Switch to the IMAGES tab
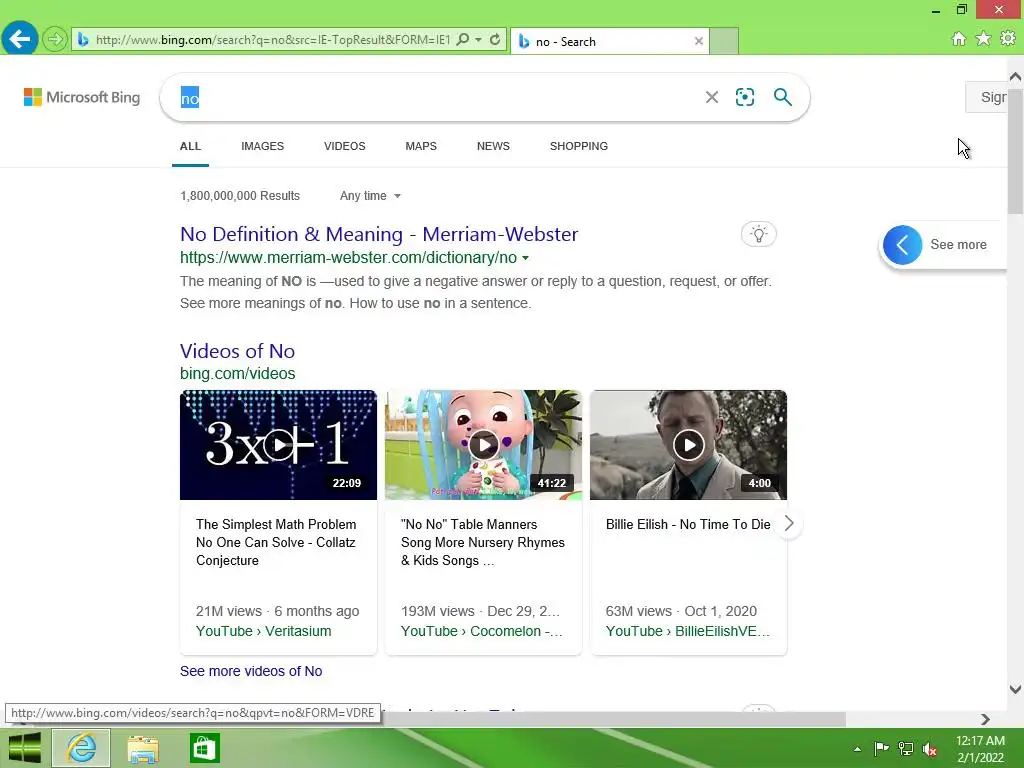Image resolution: width=1024 pixels, height=768 pixels. [x=263, y=146]
